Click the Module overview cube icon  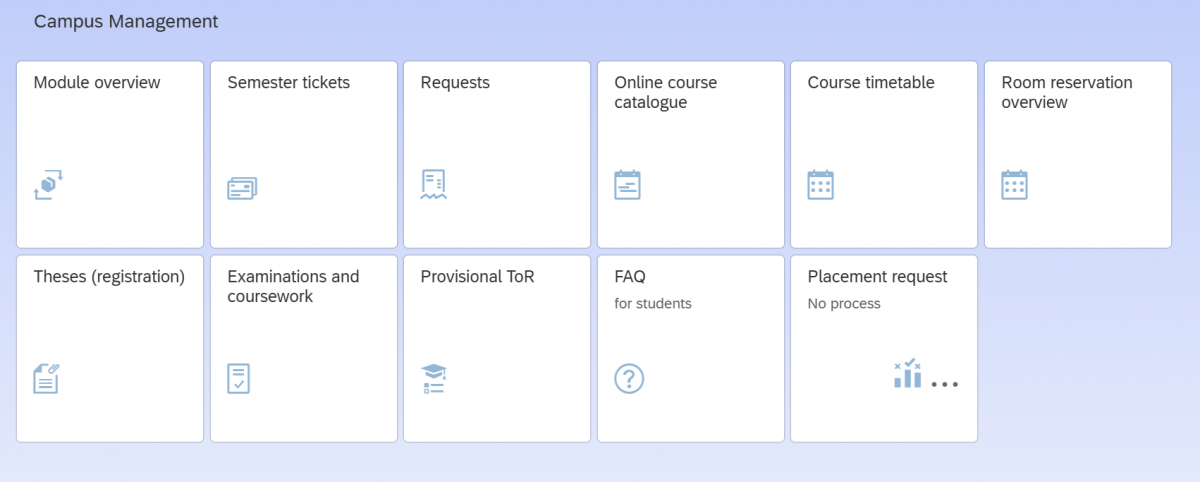48,185
